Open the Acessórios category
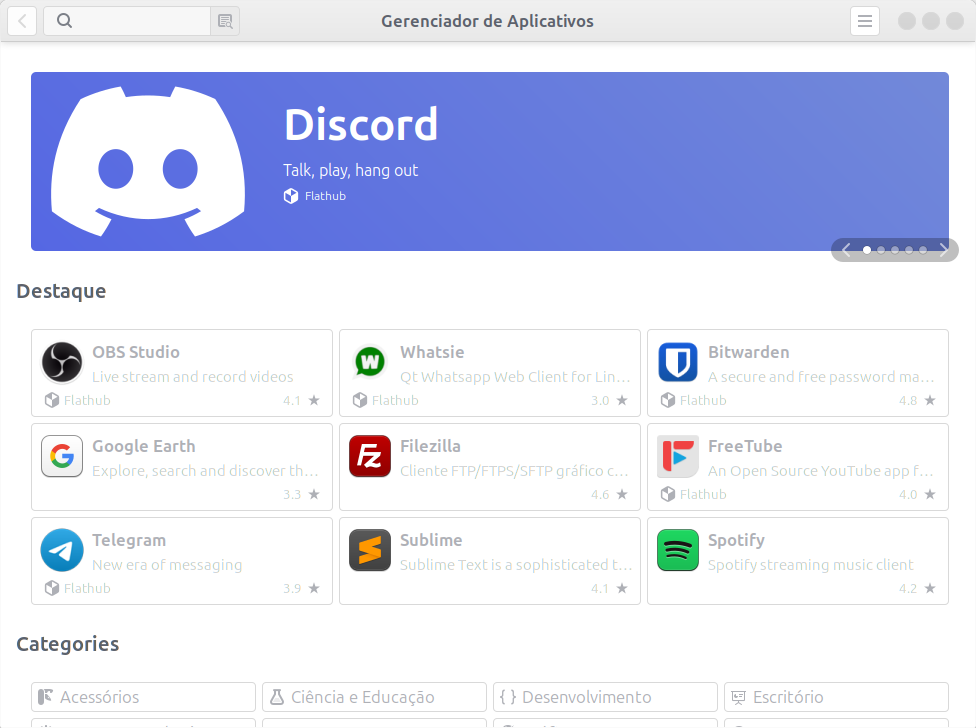 pyautogui.click(x=143, y=697)
